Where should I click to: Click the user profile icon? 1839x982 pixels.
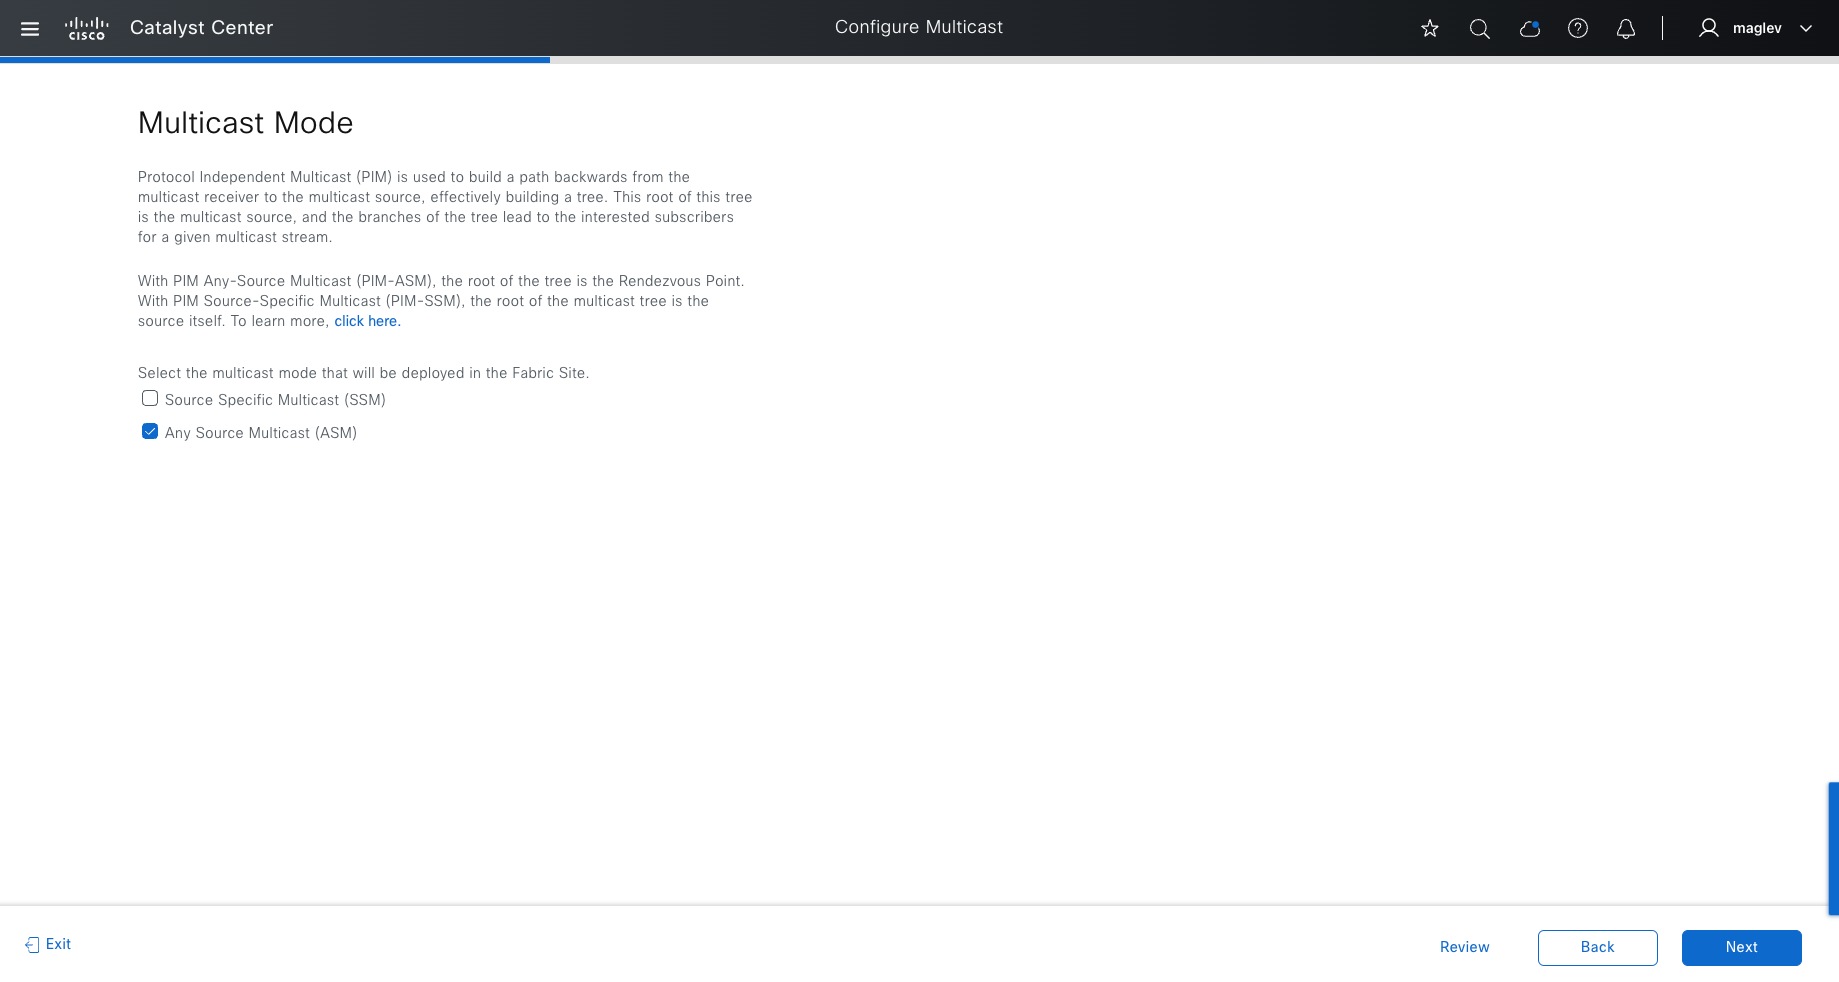pyautogui.click(x=1708, y=27)
